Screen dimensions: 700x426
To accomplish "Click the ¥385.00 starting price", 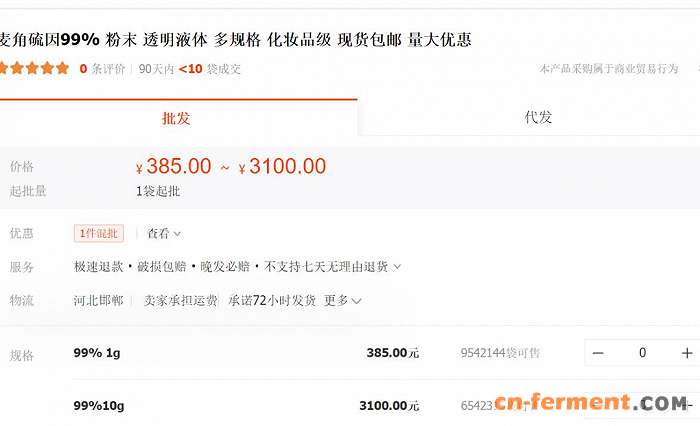I will click(x=174, y=167).
